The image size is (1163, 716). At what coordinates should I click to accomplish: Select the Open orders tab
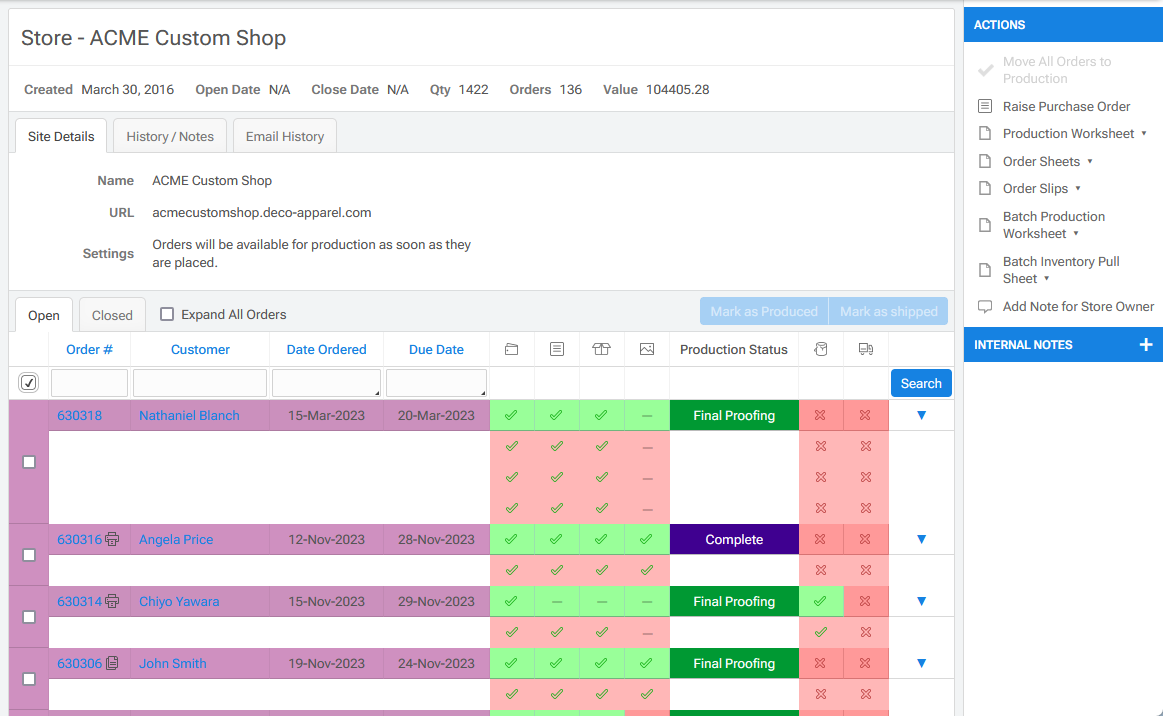[x=44, y=315]
